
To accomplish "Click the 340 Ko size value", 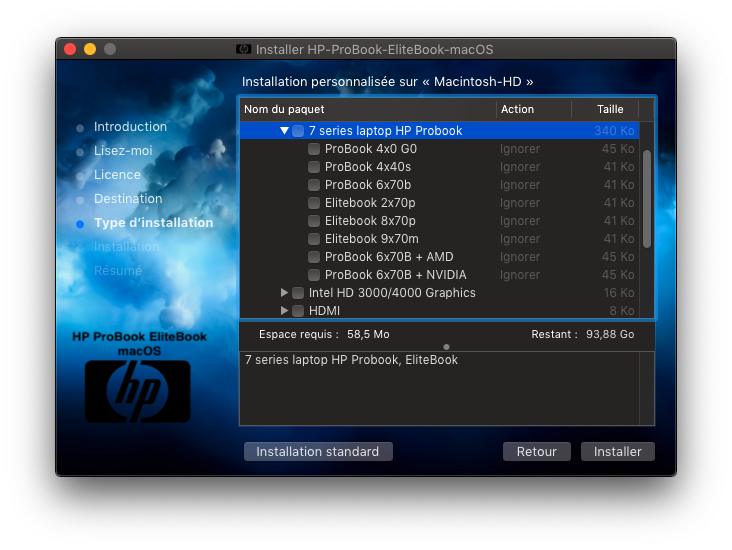I will (614, 131).
